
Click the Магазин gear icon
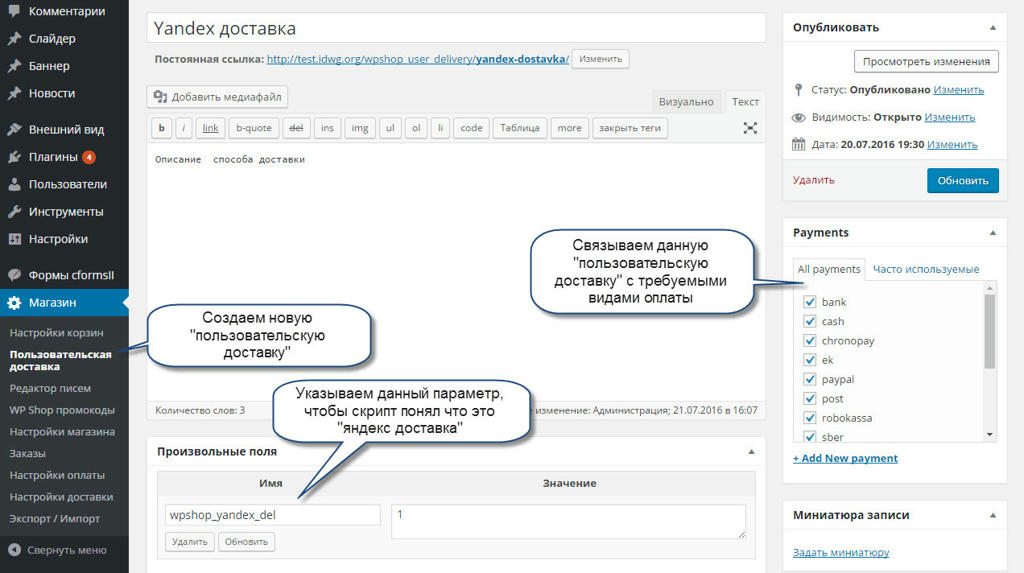[14, 303]
